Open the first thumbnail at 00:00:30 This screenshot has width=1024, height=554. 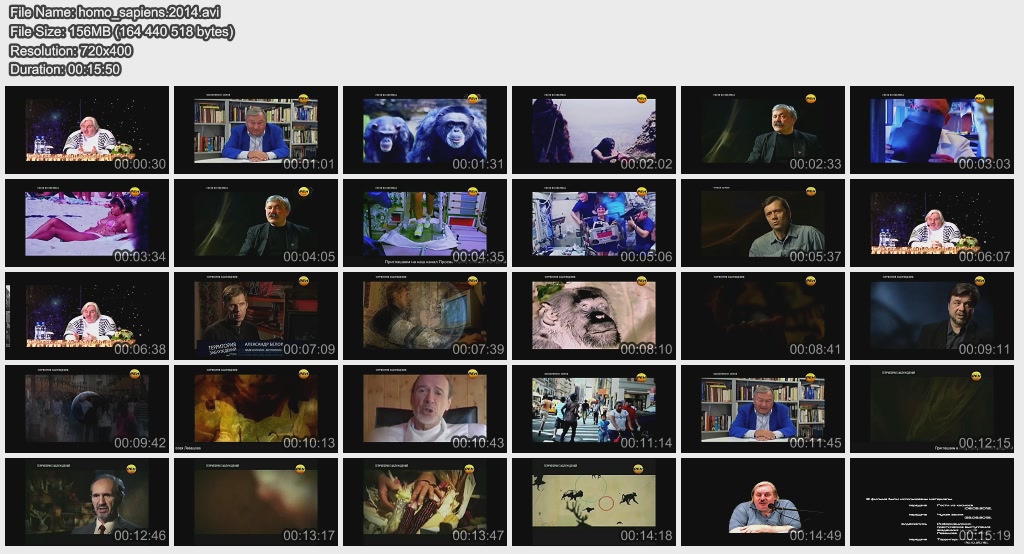tap(87, 130)
